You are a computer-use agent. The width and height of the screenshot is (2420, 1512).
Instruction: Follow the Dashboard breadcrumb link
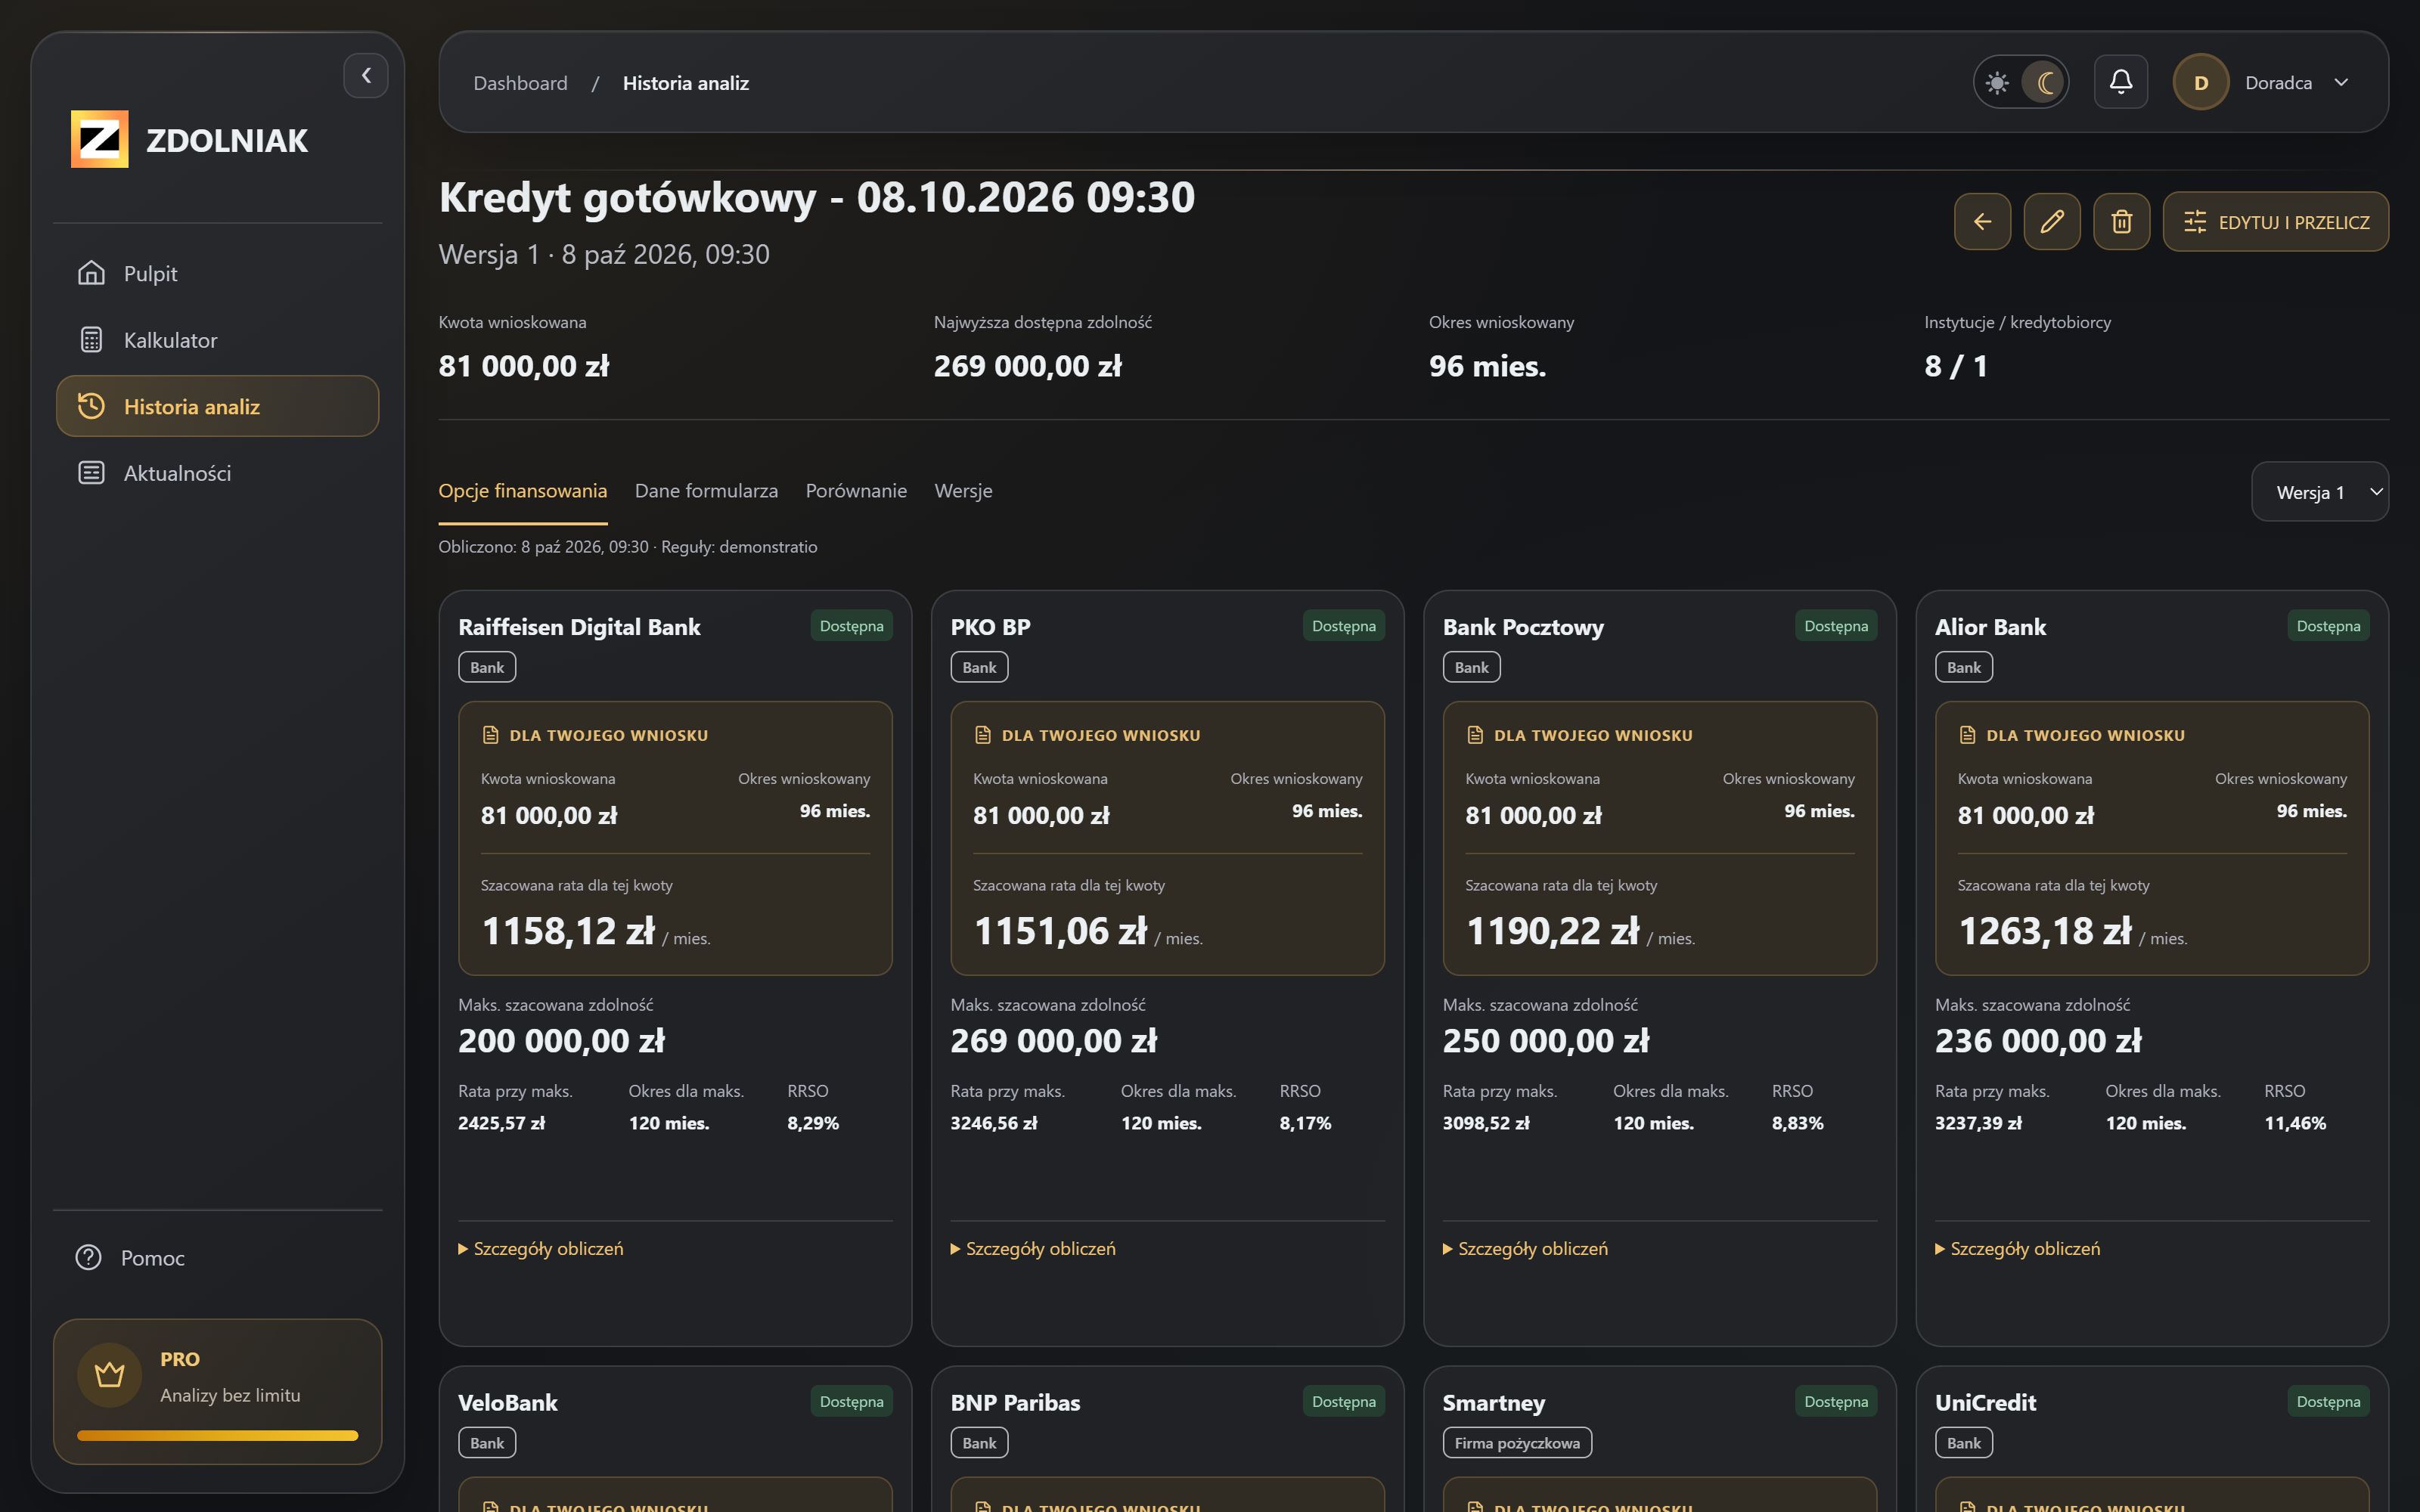[x=520, y=83]
